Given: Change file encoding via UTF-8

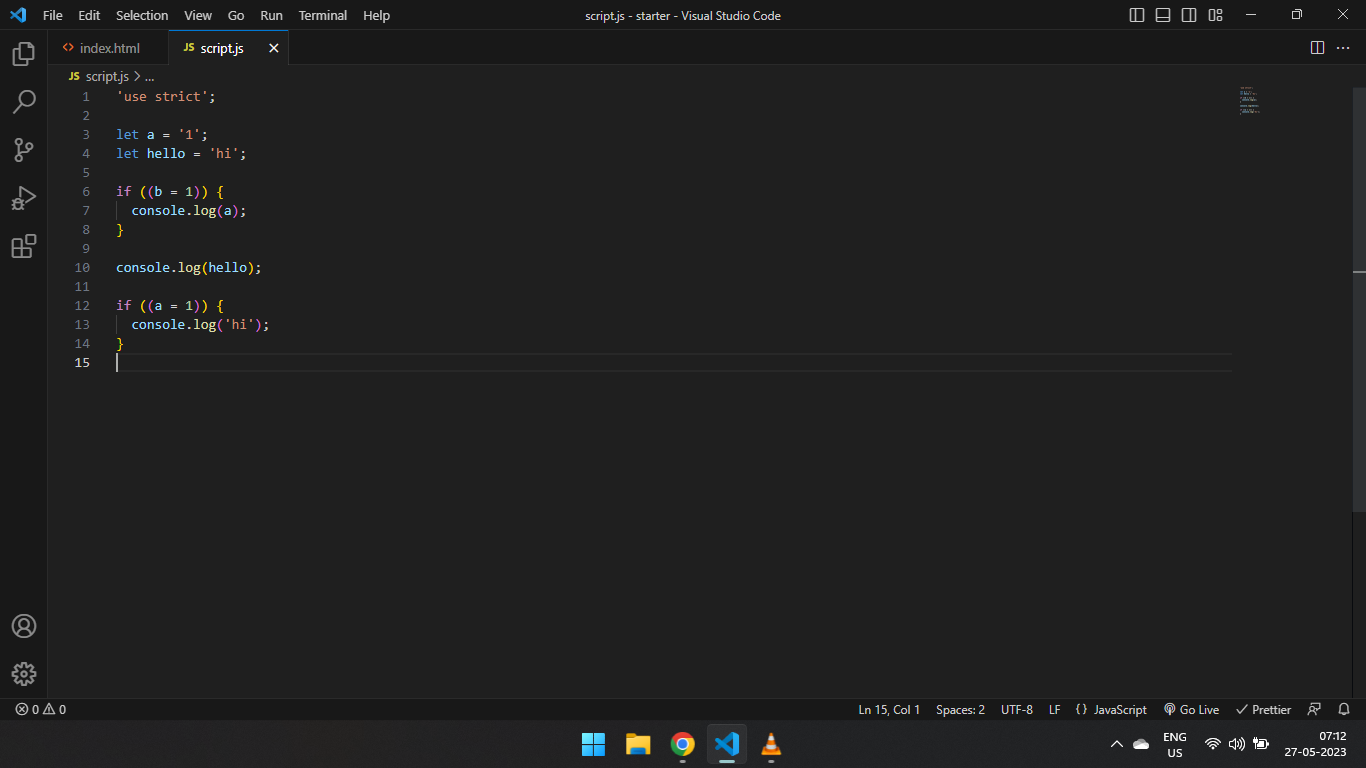Looking at the screenshot, I should pos(1017,709).
